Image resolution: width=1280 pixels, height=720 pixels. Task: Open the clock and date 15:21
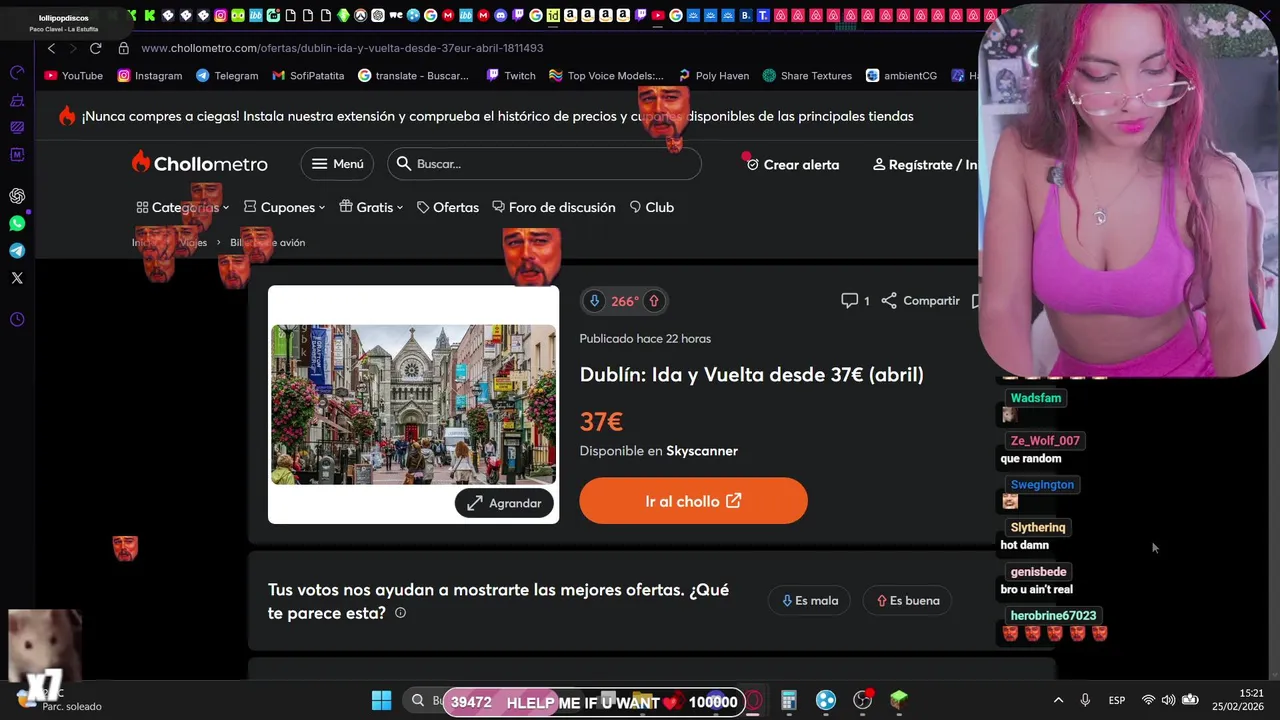(x=1237, y=700)
